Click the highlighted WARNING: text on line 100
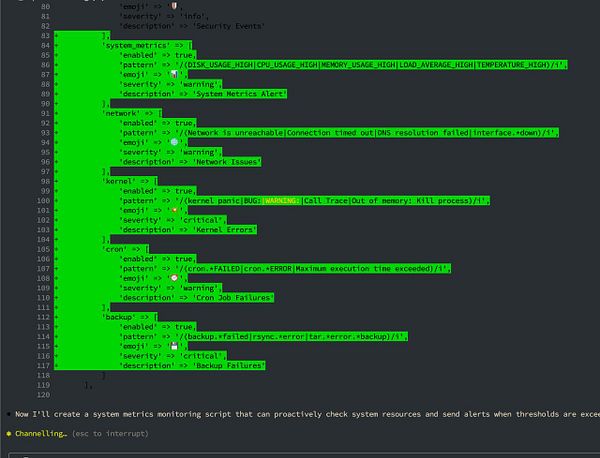 pos(282,201)
